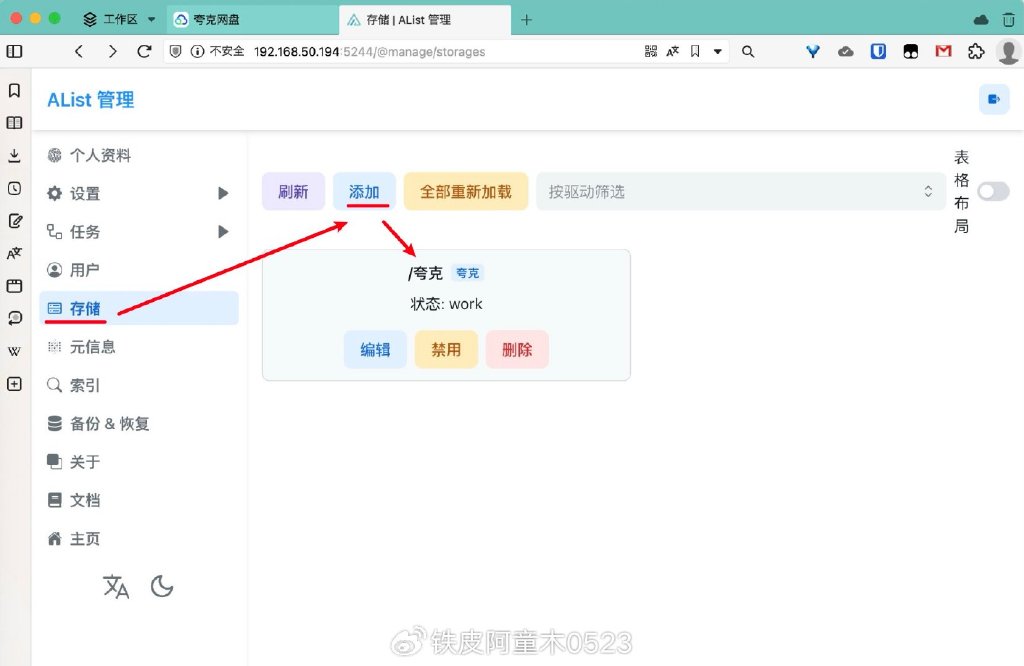
Task: Open 索引 in the sidebar
Action: [138, 385]
